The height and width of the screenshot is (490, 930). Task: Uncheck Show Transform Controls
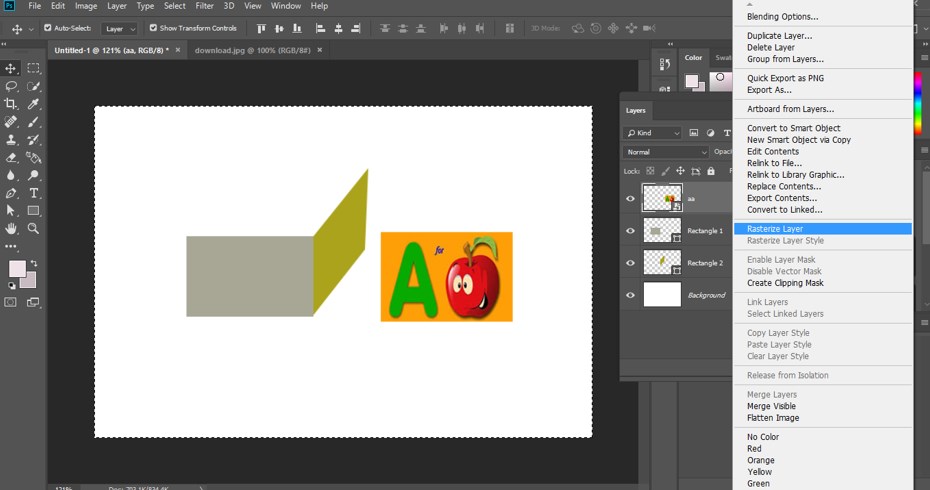click(153, 28)
